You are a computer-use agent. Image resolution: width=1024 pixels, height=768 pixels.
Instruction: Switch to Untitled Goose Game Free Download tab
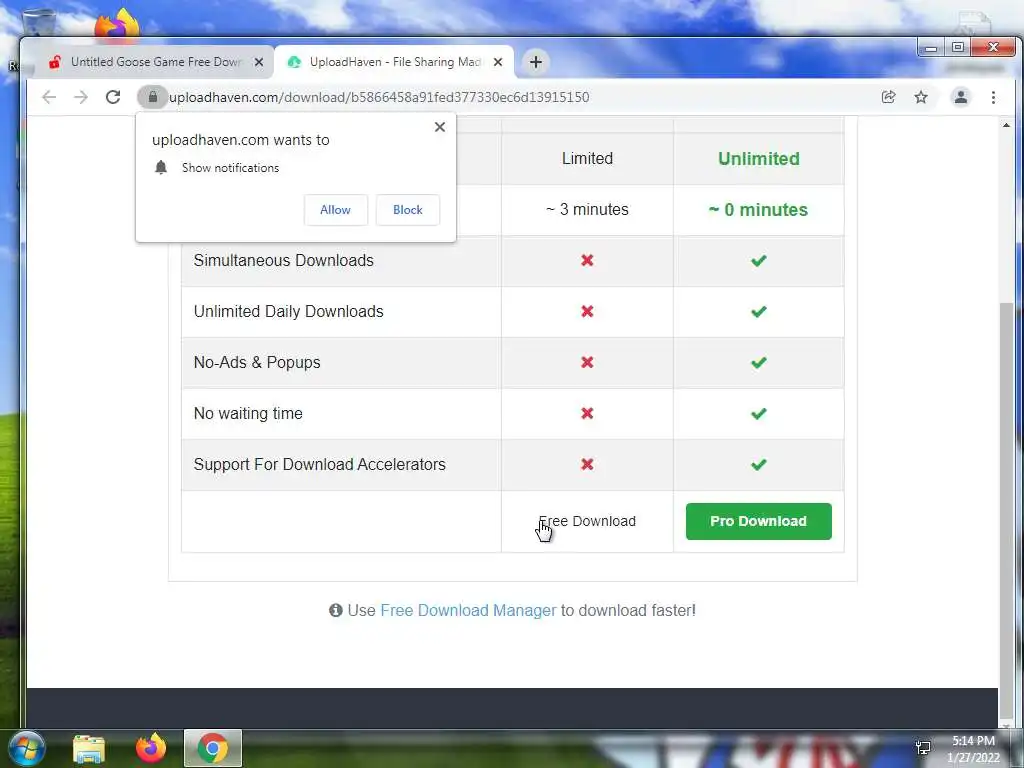point(155,62)
